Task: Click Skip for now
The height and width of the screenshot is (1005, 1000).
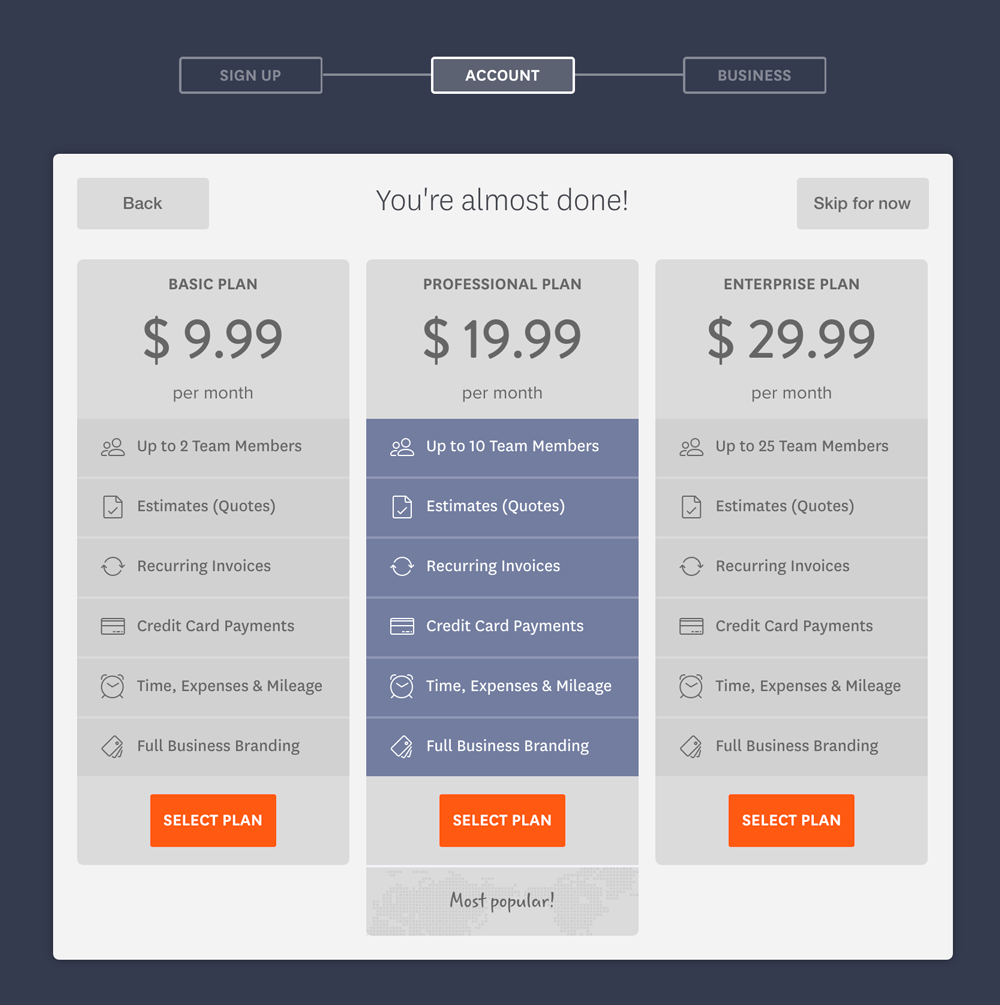Action: (x=862, y=203)
